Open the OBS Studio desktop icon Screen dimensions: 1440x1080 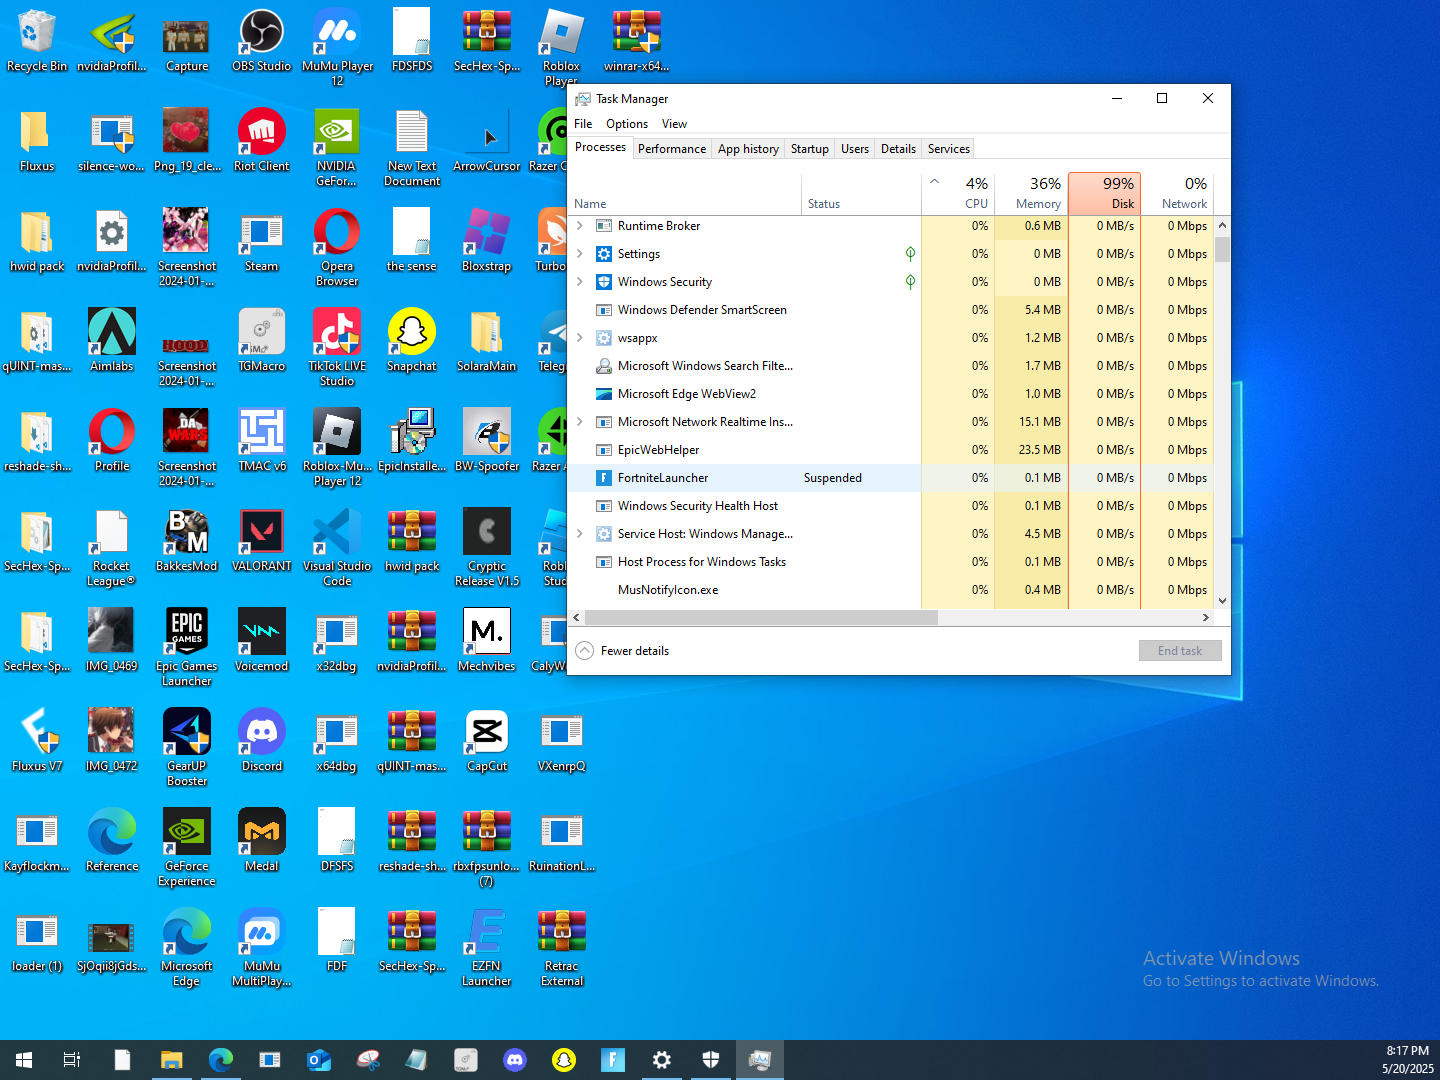click(x=262, y=33)
